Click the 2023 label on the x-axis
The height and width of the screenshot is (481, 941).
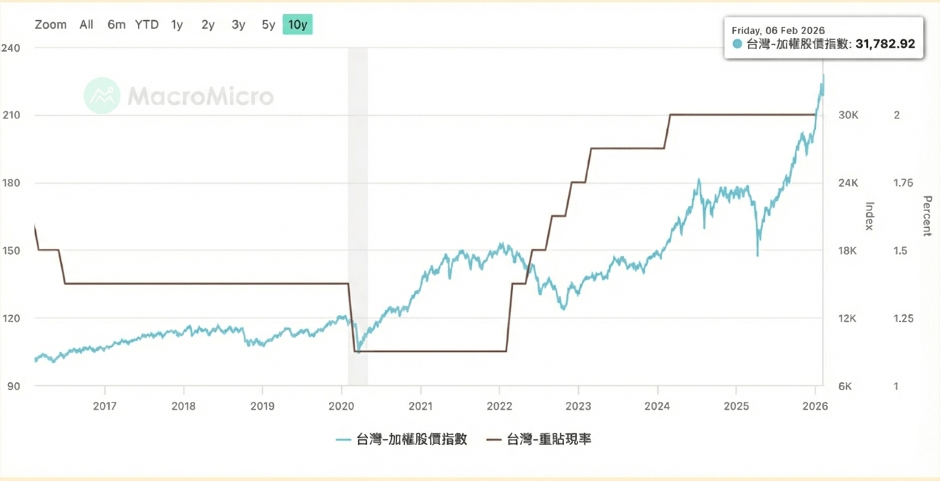(x=578, y=406)
